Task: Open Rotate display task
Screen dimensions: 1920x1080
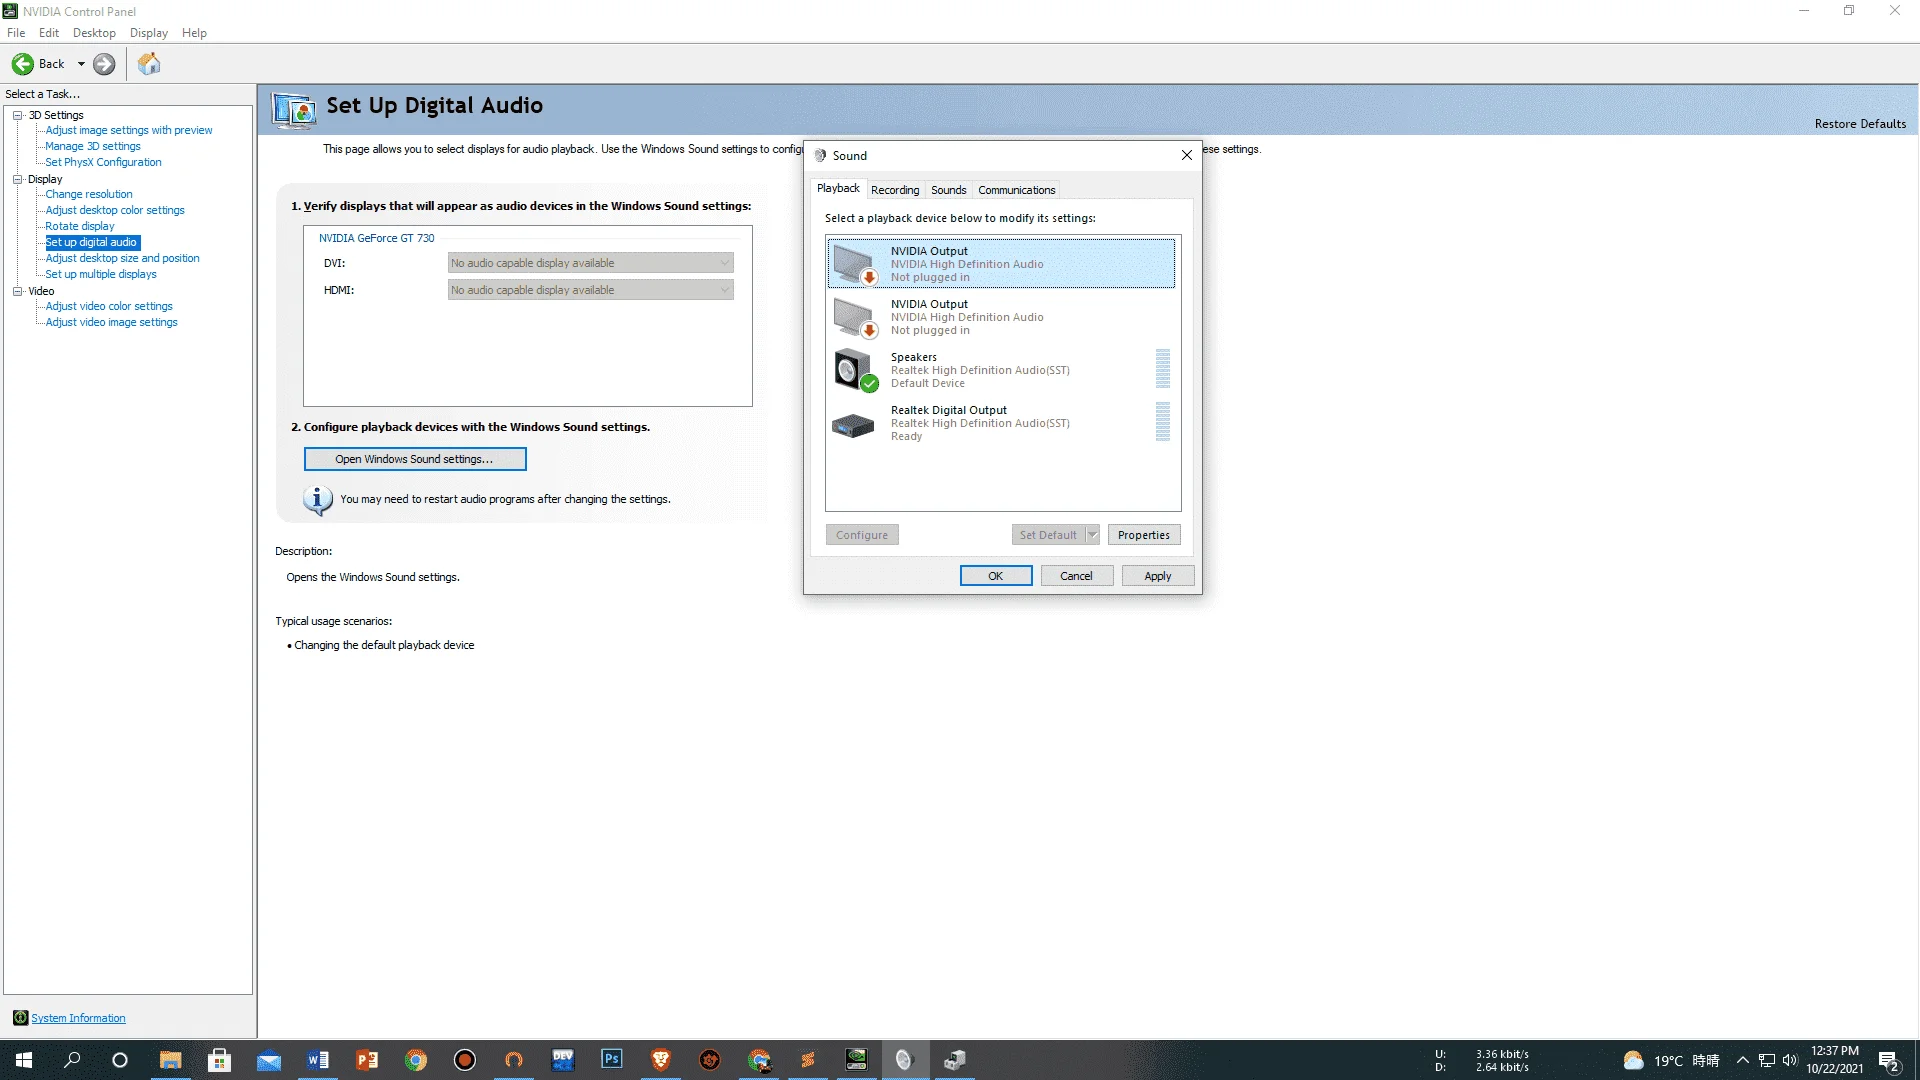Action: (x=80, y=226)
